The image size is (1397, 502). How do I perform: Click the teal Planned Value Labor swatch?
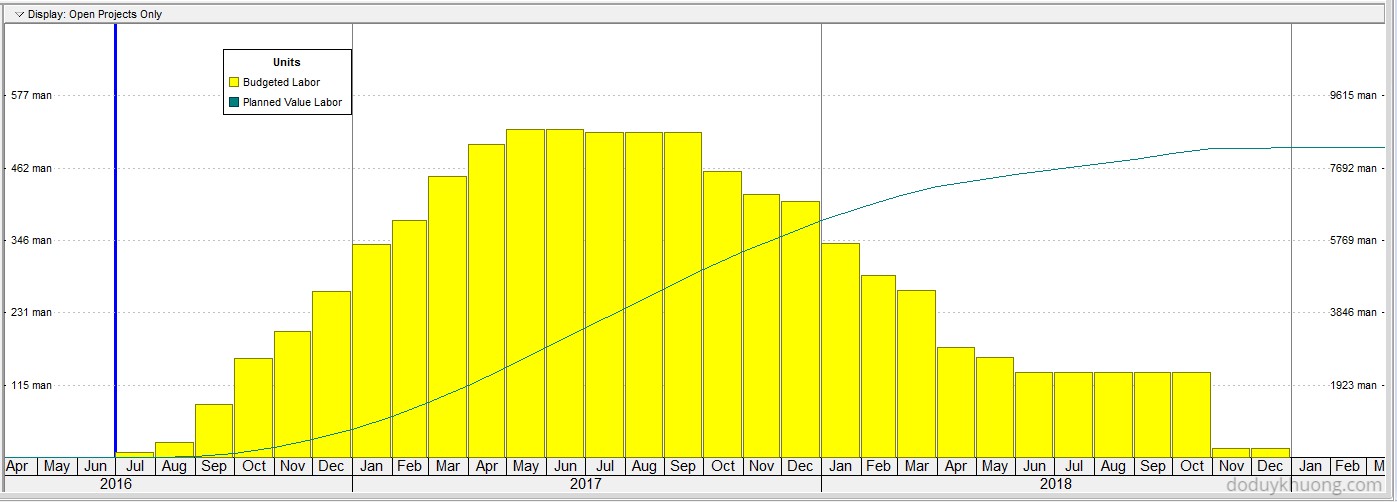[x=234, y=102]
